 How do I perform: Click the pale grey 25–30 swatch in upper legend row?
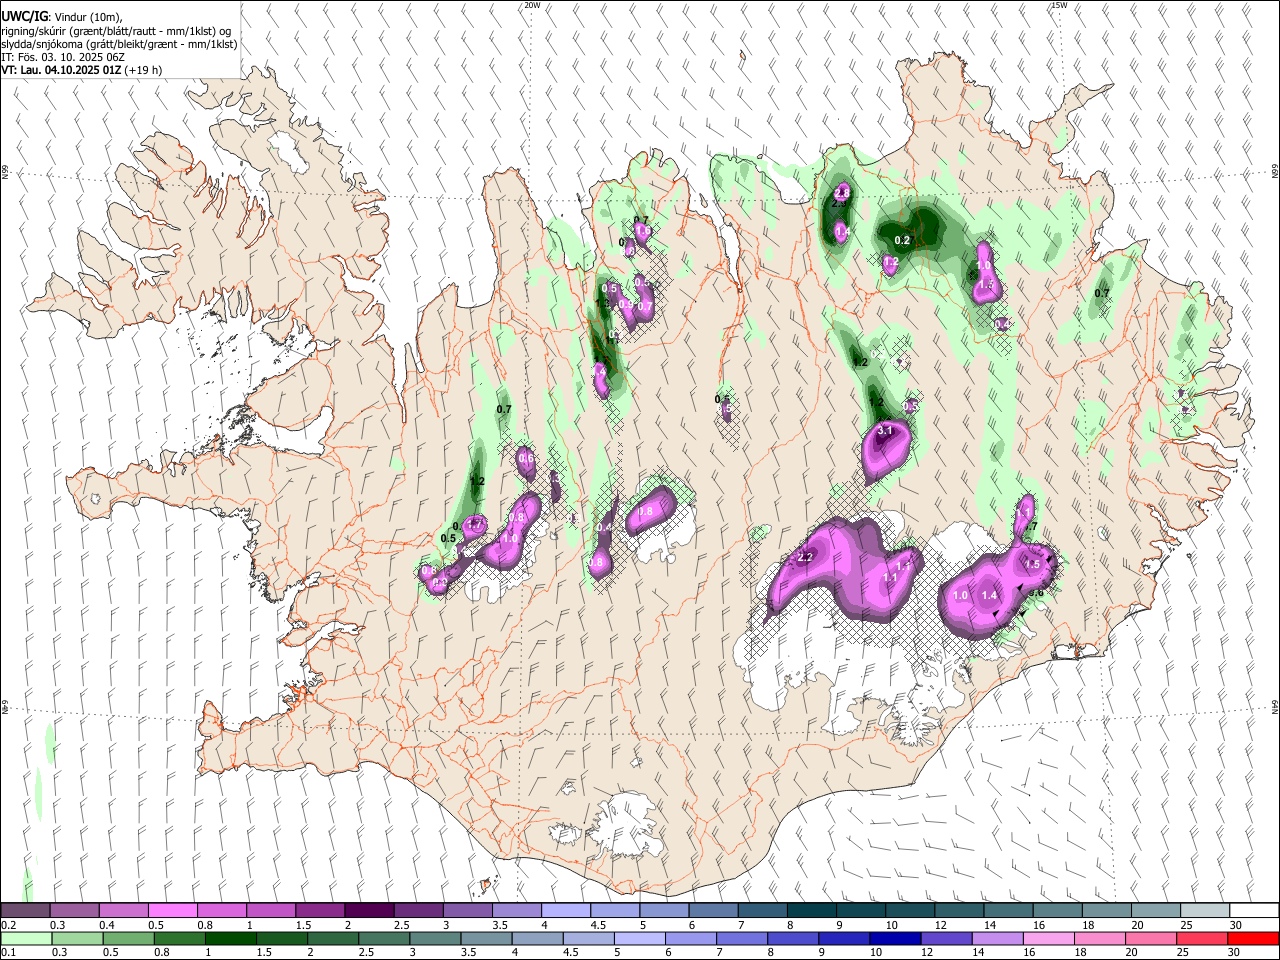1204,911
